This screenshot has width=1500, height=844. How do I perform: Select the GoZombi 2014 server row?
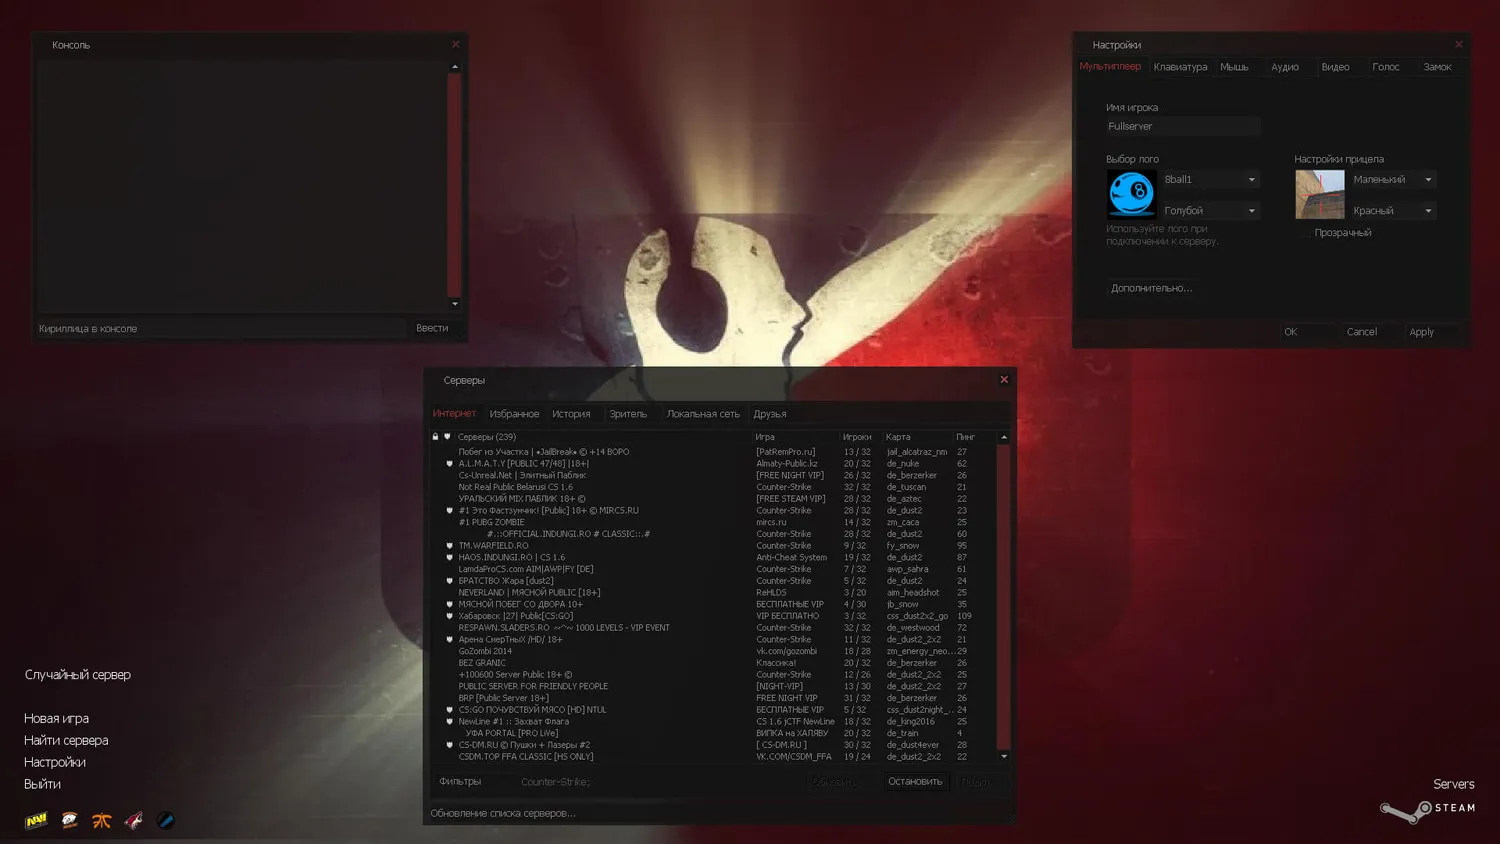[x=713, y=652]
